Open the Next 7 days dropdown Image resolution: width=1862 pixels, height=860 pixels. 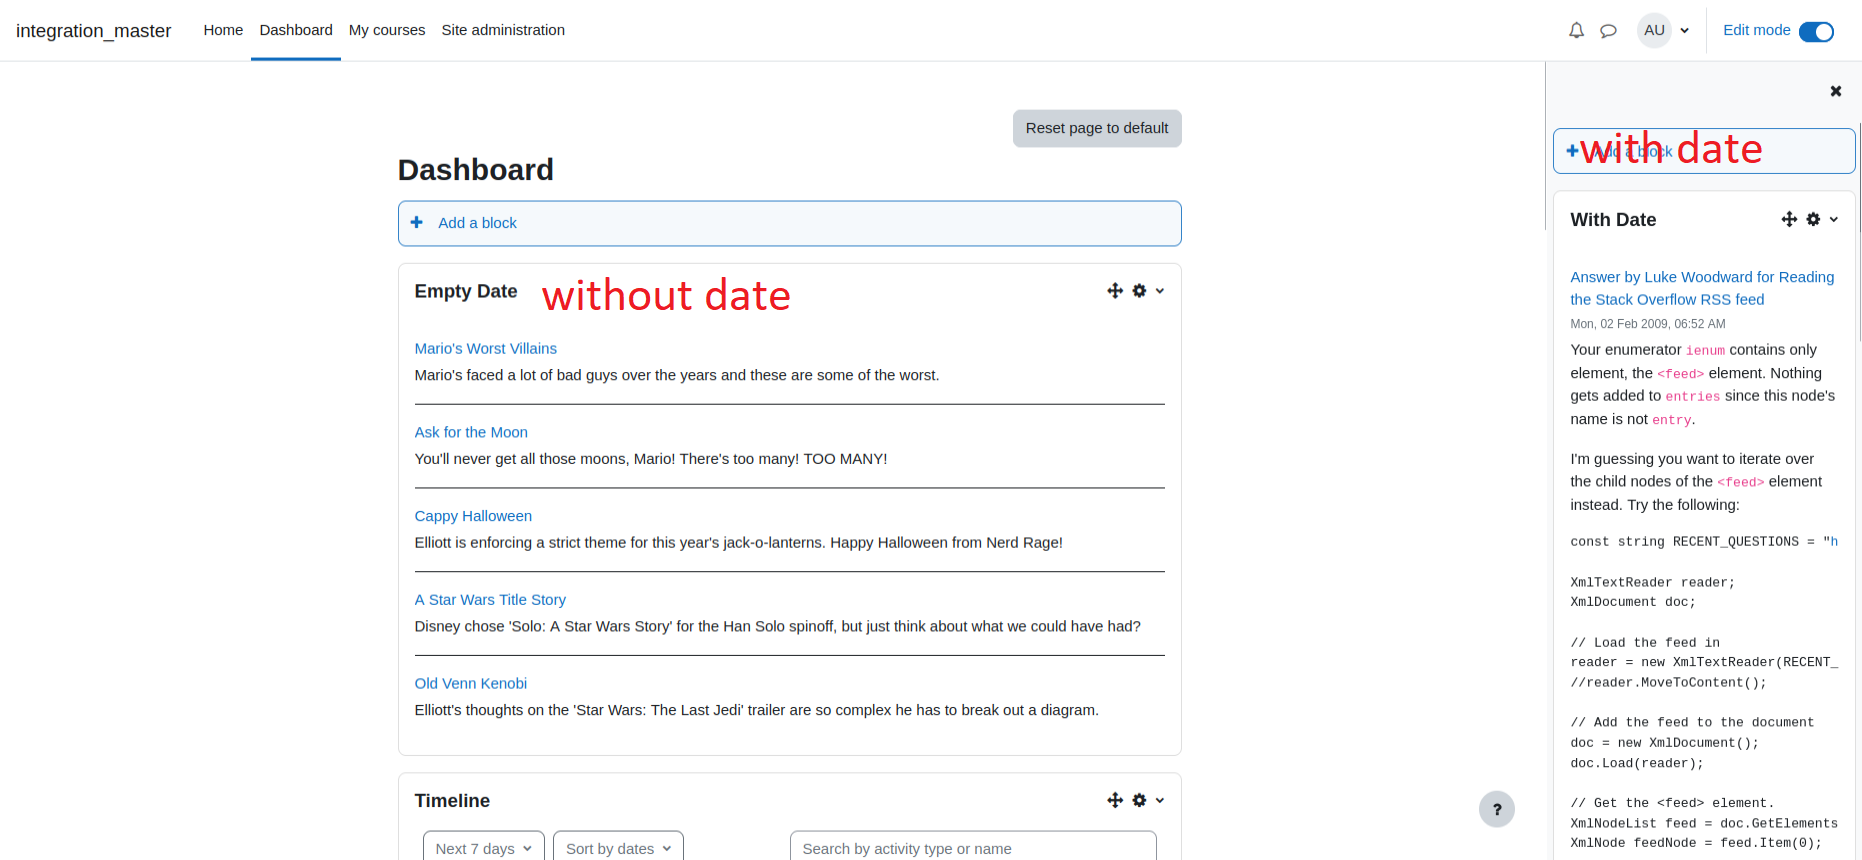pos(484,848)
